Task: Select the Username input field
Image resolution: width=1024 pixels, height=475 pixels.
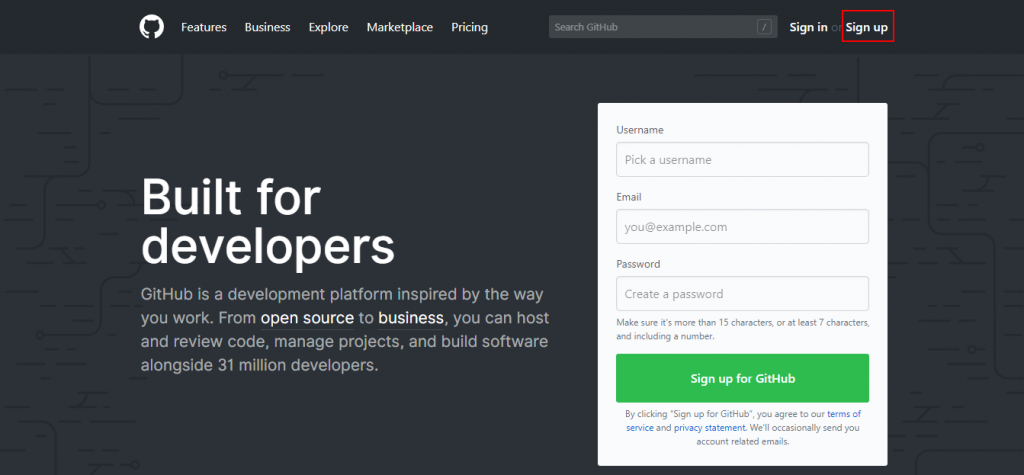Action: (742, 159)
